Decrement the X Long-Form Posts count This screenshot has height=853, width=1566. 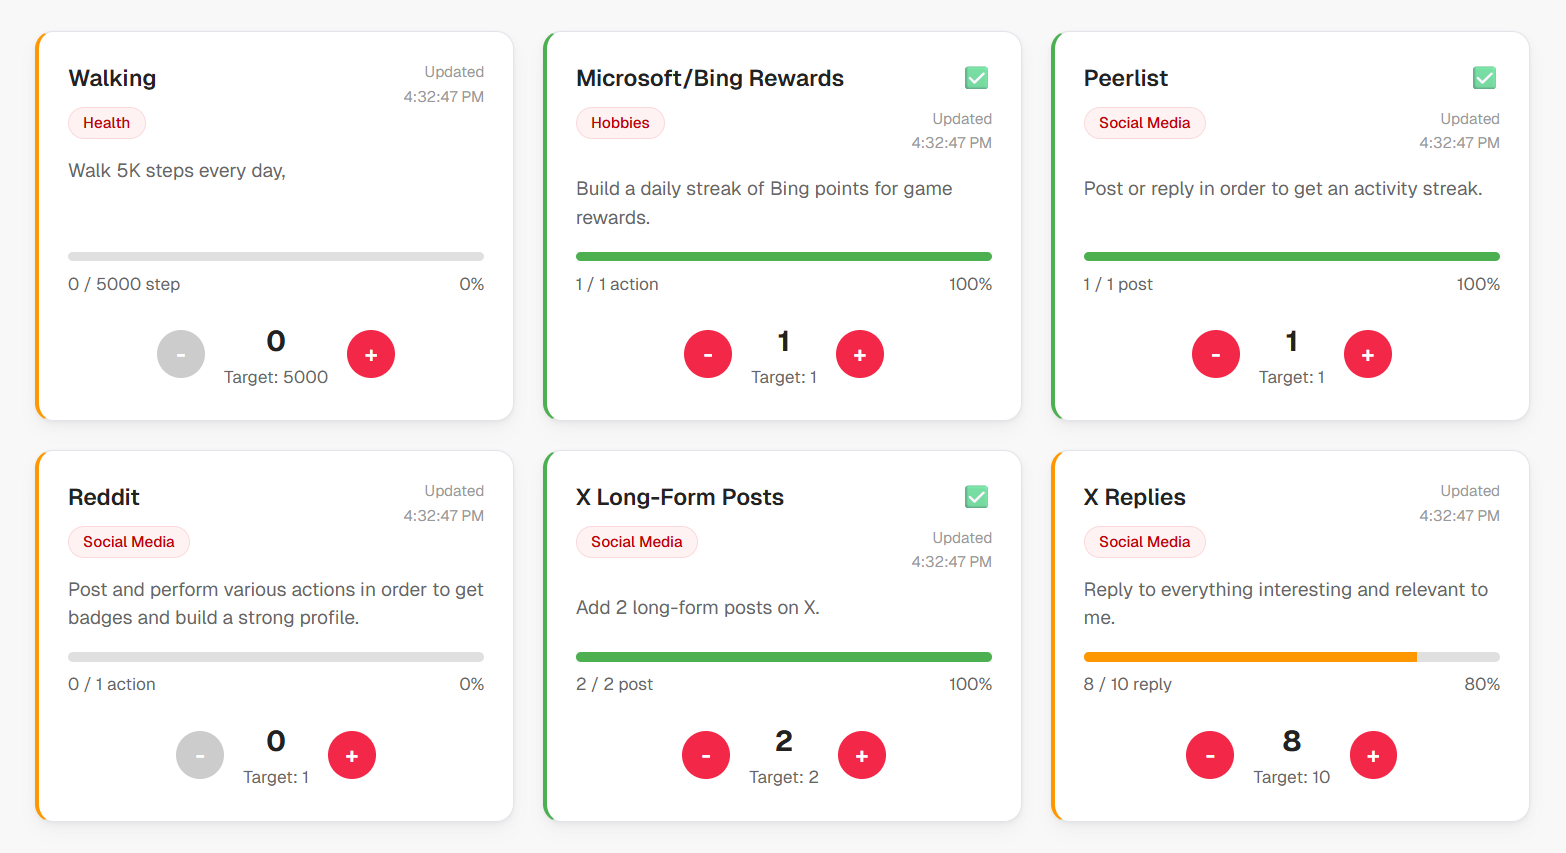(706, 755)
